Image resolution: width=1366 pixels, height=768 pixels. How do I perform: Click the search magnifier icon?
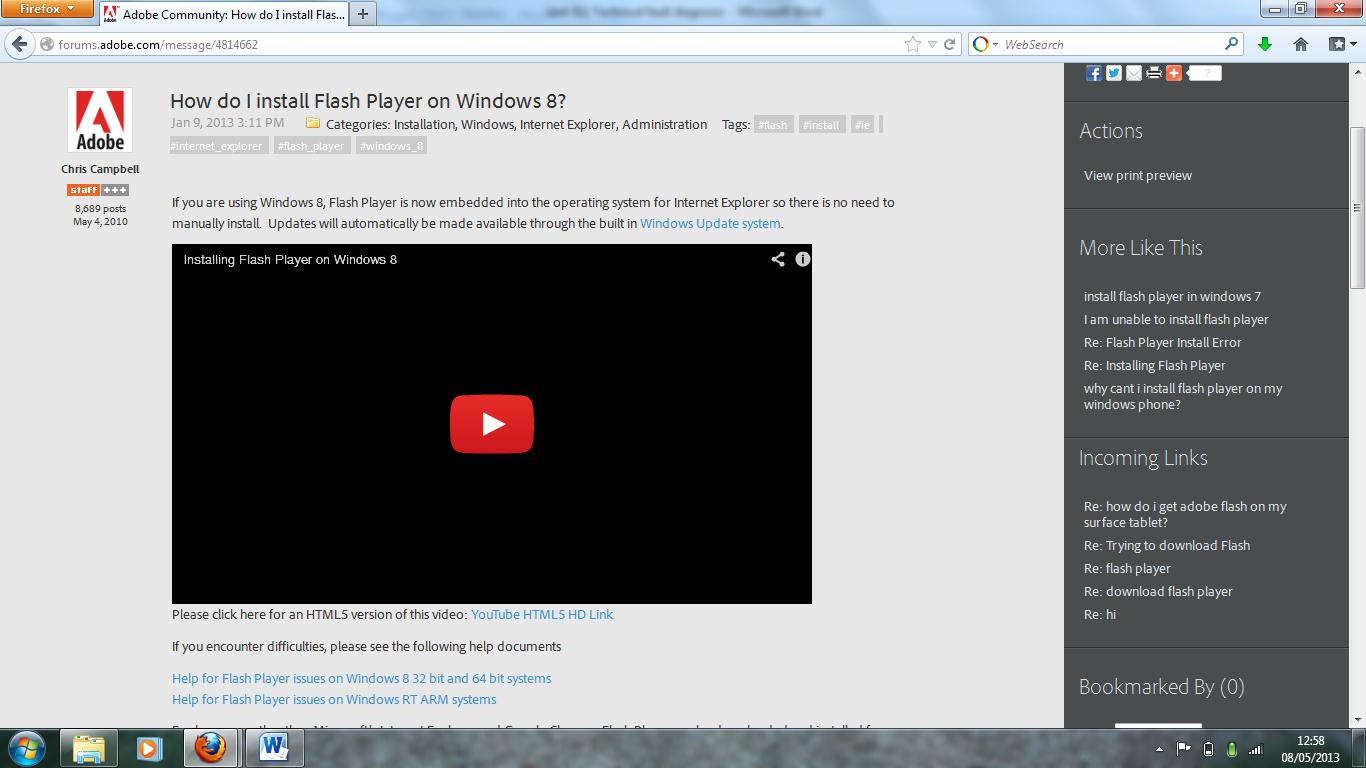[x=1232, y=44]
